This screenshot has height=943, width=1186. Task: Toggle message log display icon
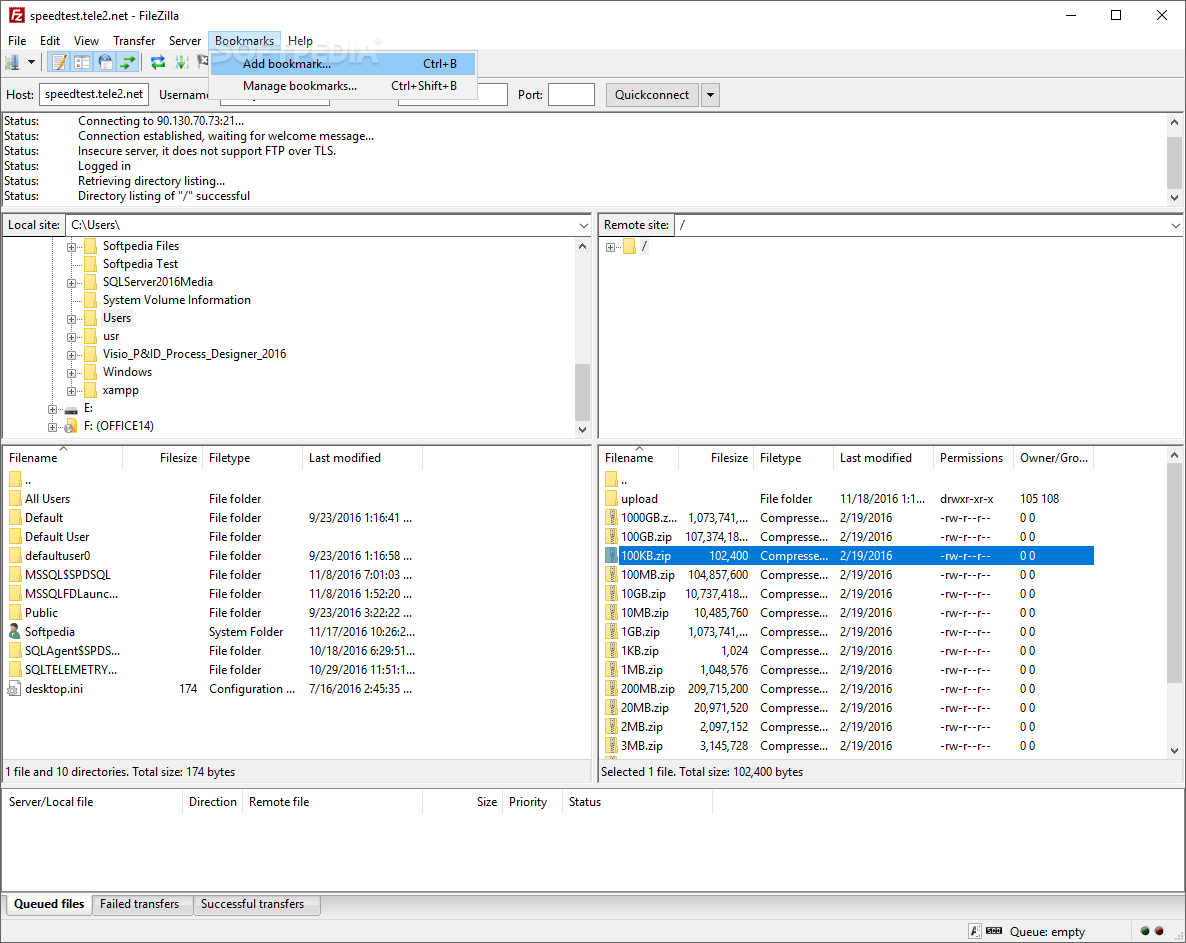[x=58, y=63]
